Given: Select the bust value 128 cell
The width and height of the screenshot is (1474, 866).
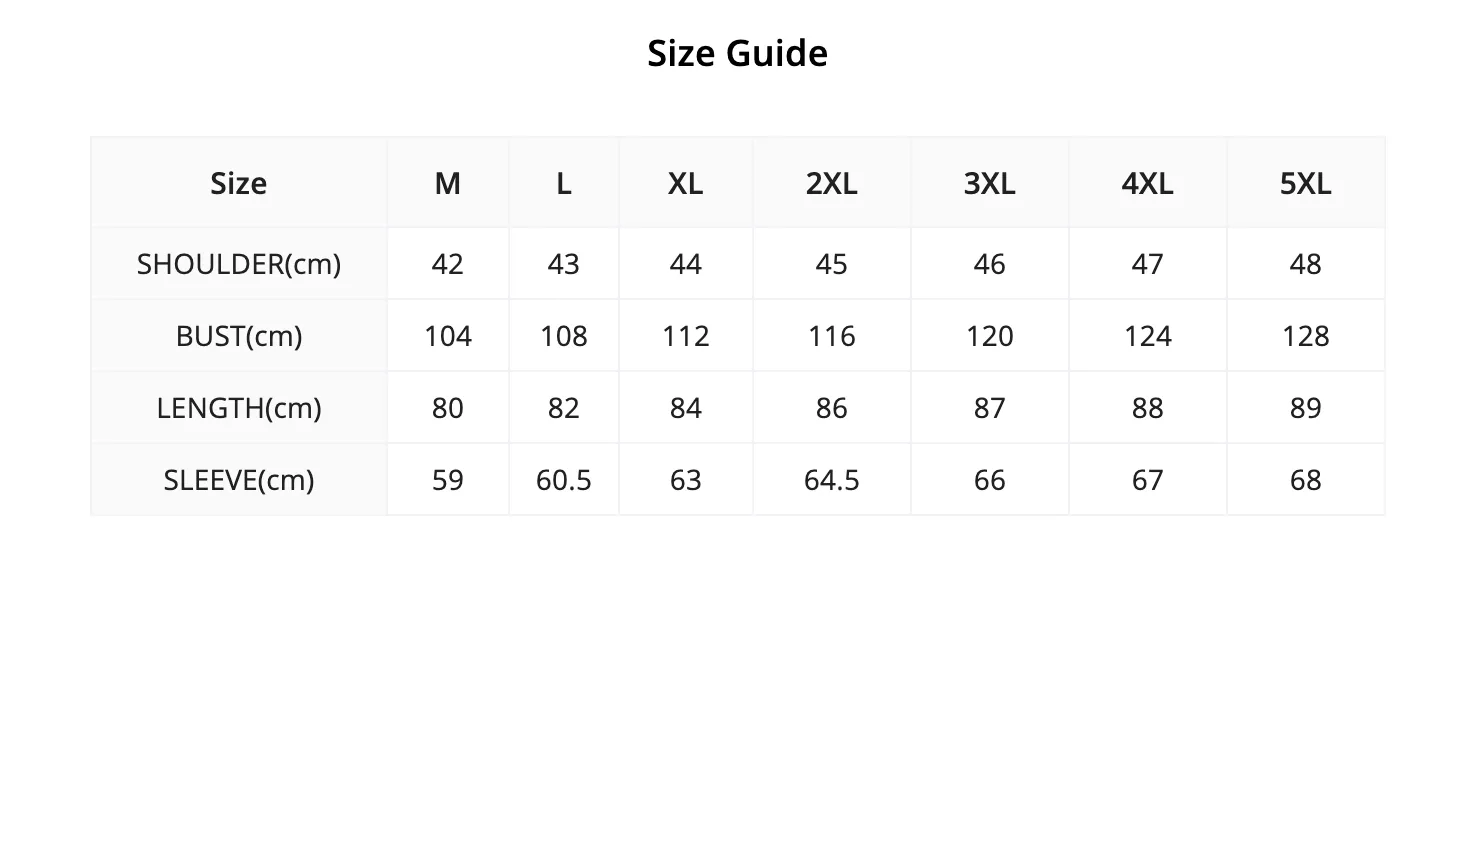Looking at the screenshot, I should point(1306,336).
